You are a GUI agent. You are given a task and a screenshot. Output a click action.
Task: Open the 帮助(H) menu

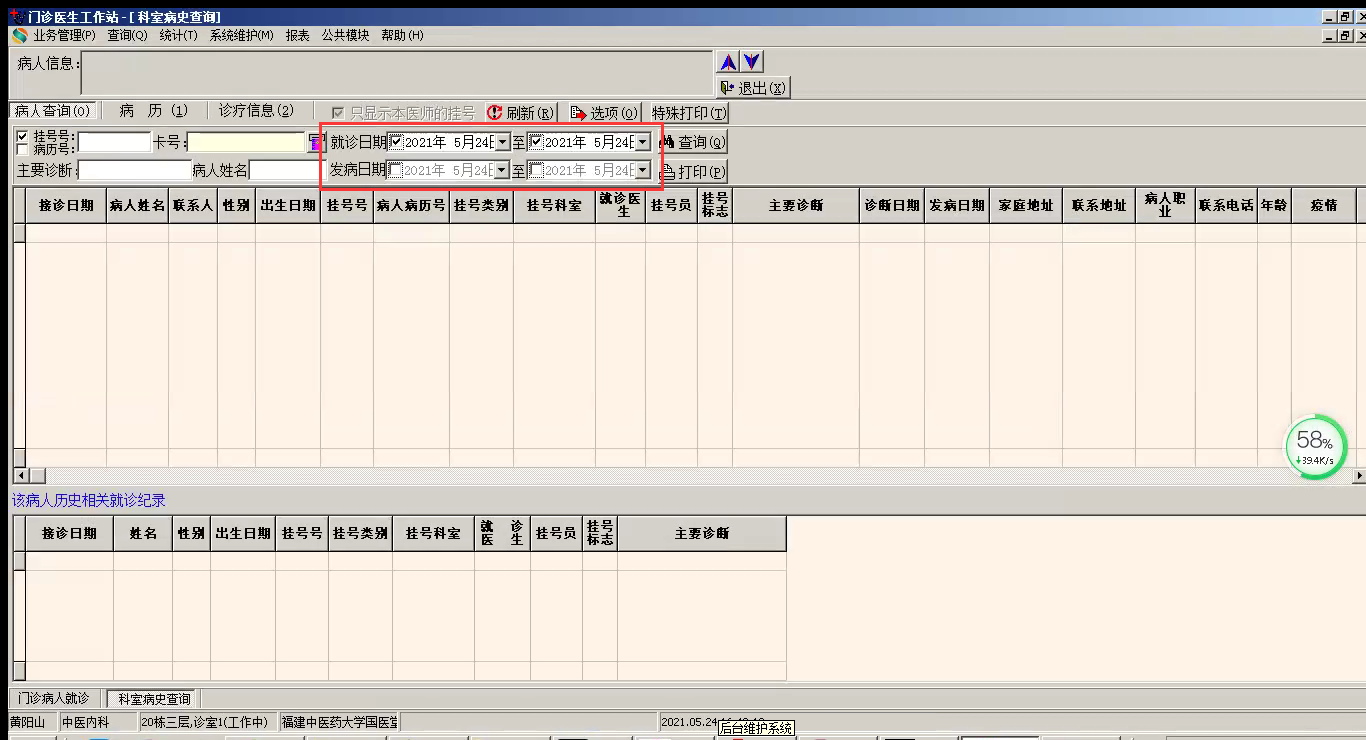click(x=402, y=35)
